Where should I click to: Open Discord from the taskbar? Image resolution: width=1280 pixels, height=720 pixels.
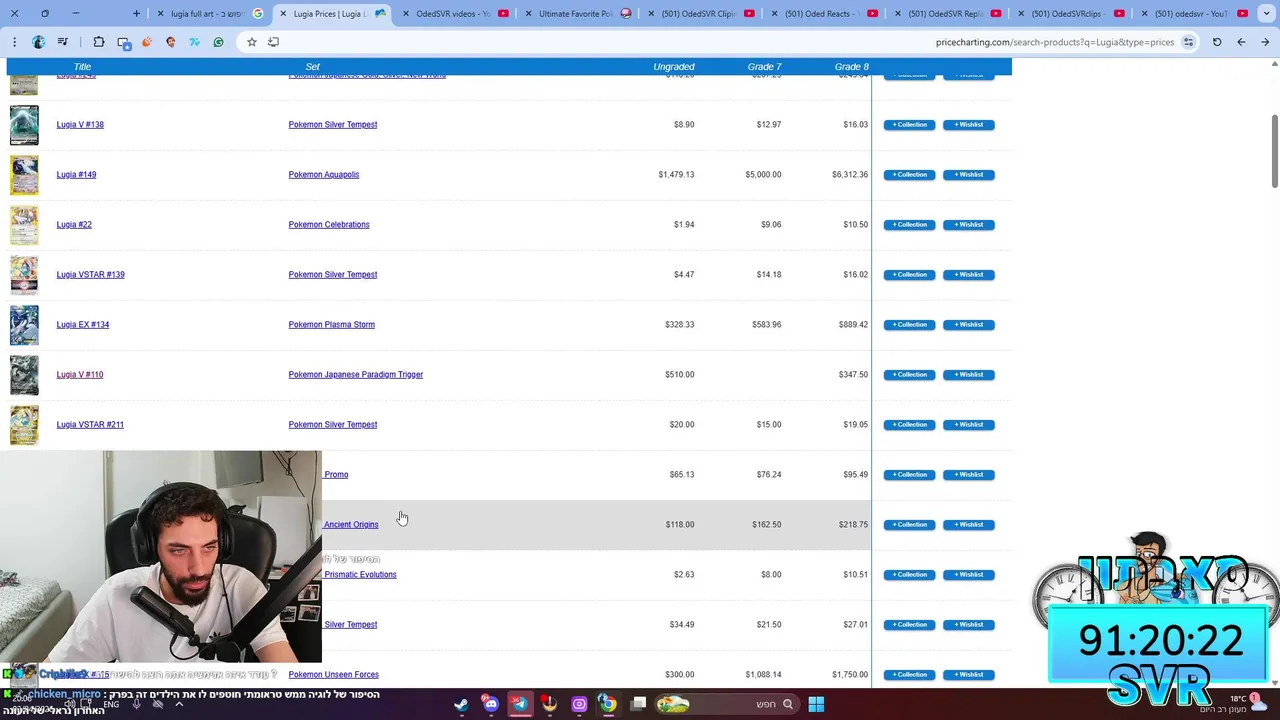(x=490, y=704)
